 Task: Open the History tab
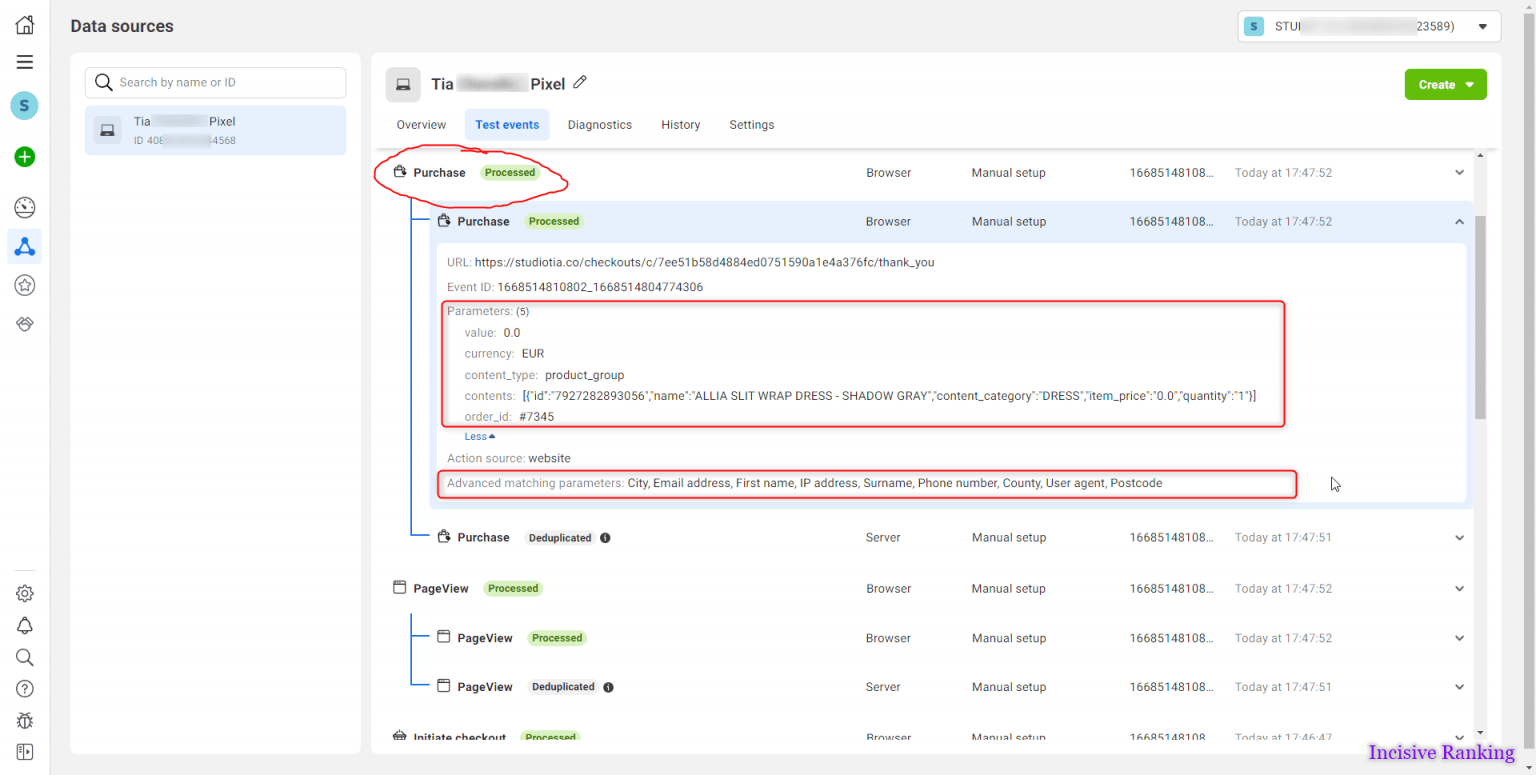(681, 125)
